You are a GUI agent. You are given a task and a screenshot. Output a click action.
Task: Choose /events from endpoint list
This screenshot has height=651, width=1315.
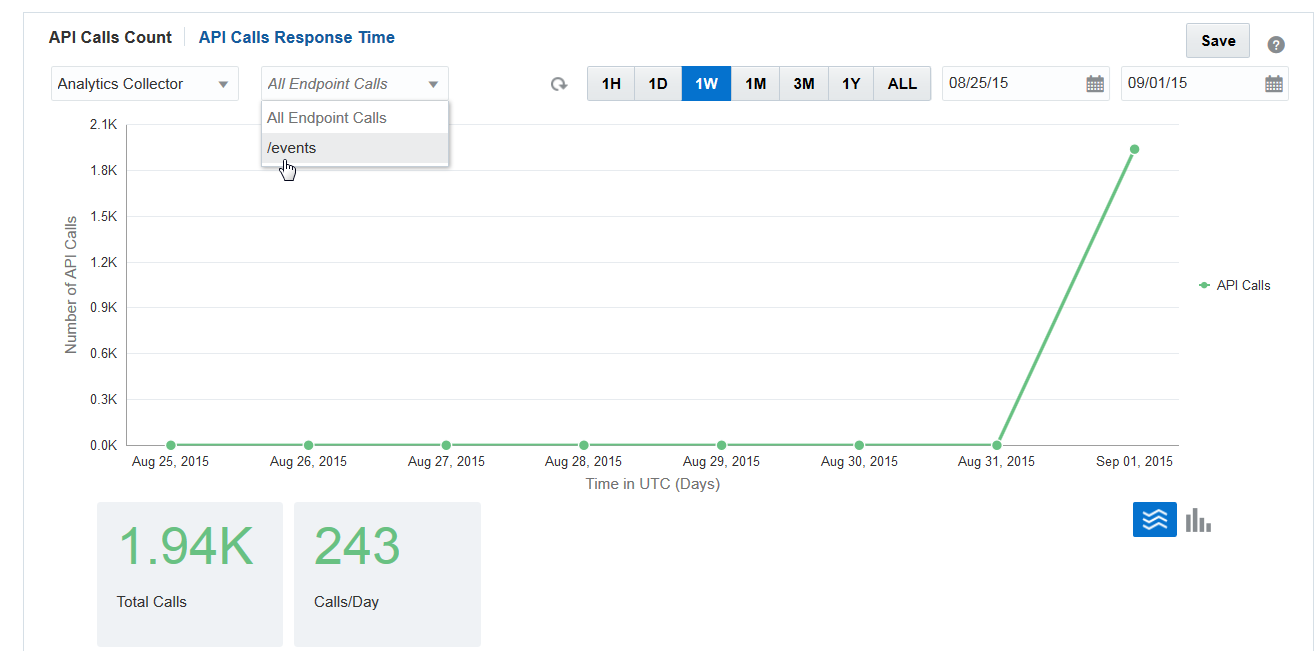click(x=355, y=148)
